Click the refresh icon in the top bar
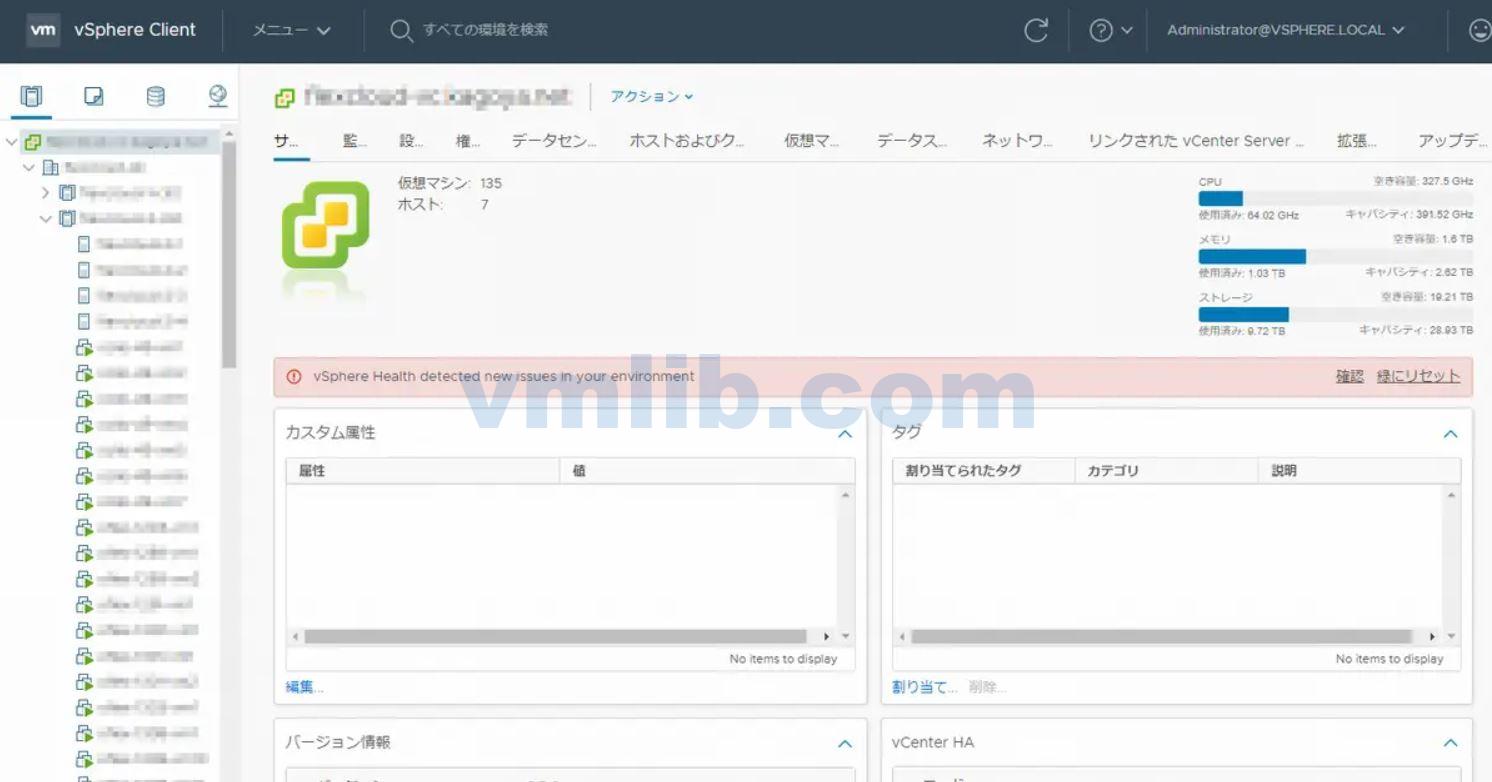The height and width of the screenshot is (782, 1492). point(1036,30)
